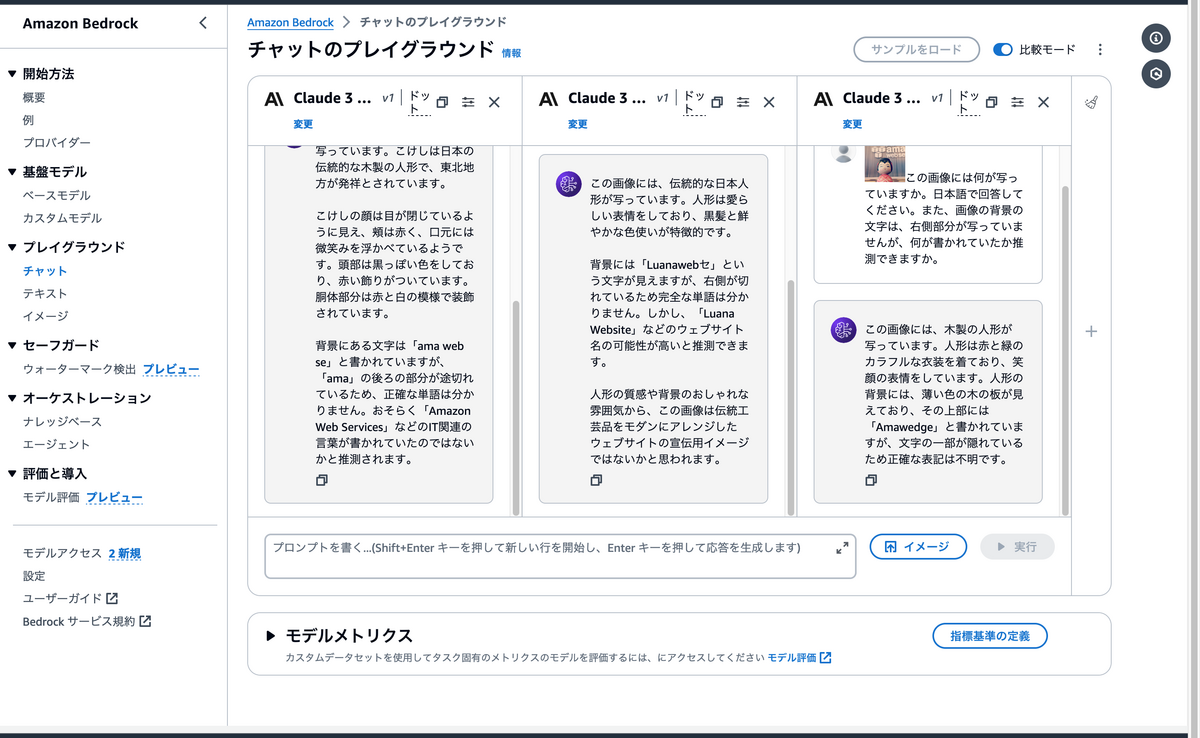Select チャット playground in the sidebar
Viewport: 1200px width, 738px height.
tap(45, 270)
